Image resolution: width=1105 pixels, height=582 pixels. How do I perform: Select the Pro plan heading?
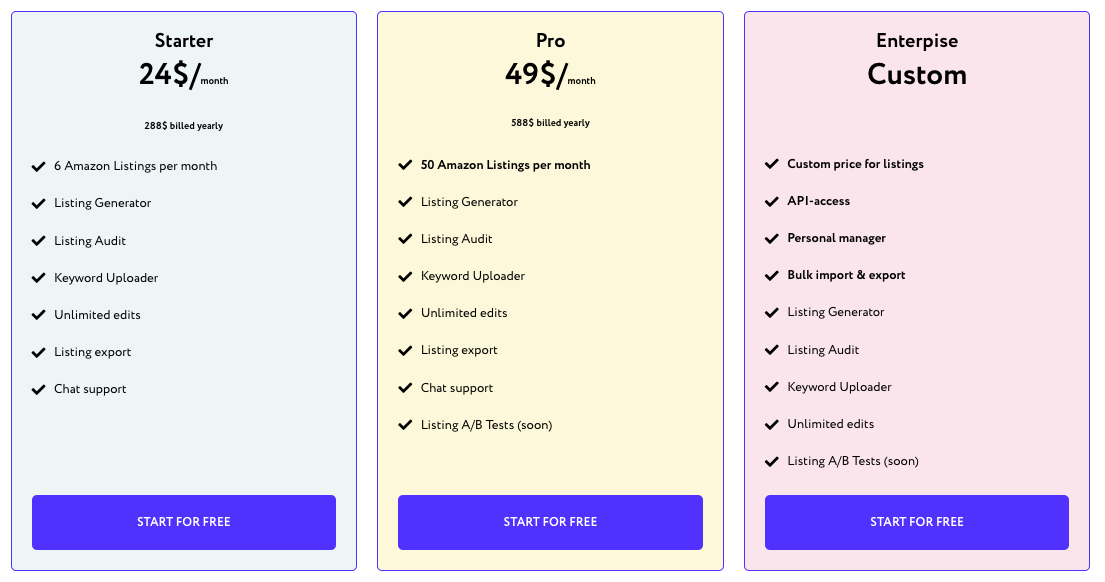550,41
